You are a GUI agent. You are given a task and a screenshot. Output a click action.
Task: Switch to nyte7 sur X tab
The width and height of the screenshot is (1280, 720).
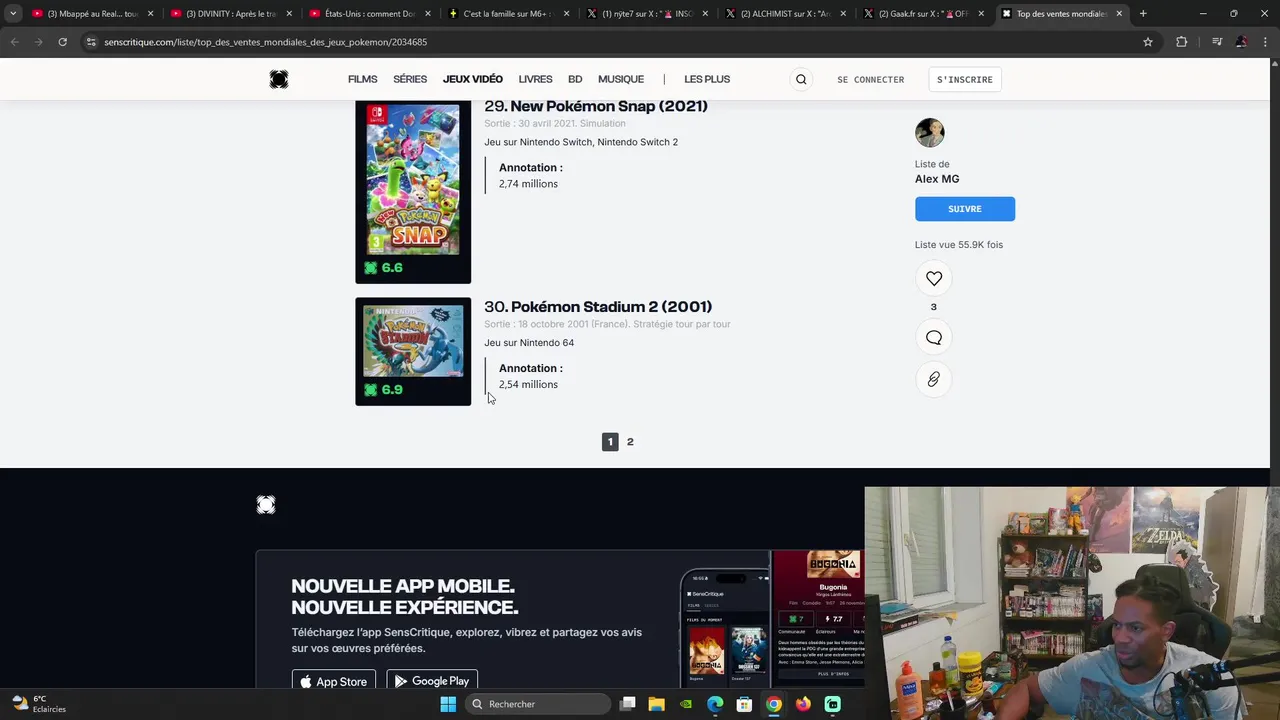(x=646, y=14)
